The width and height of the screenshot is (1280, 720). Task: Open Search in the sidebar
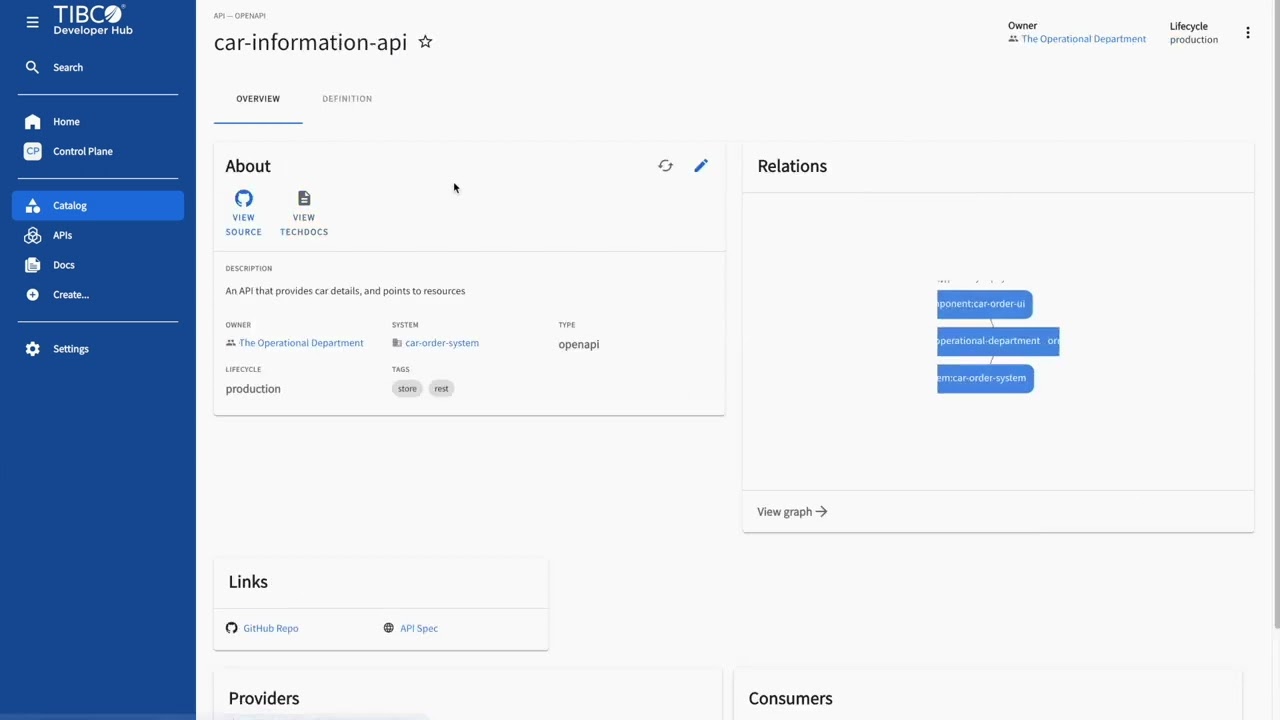click(x=68, y=67)
